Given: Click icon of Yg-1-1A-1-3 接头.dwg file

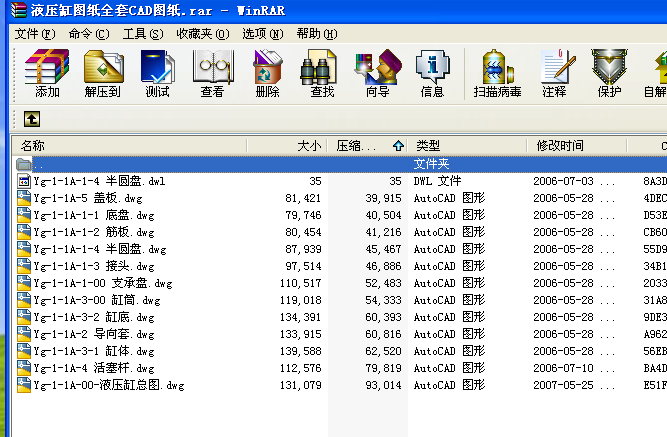Looking at the screenshot, I should point(24,266).
